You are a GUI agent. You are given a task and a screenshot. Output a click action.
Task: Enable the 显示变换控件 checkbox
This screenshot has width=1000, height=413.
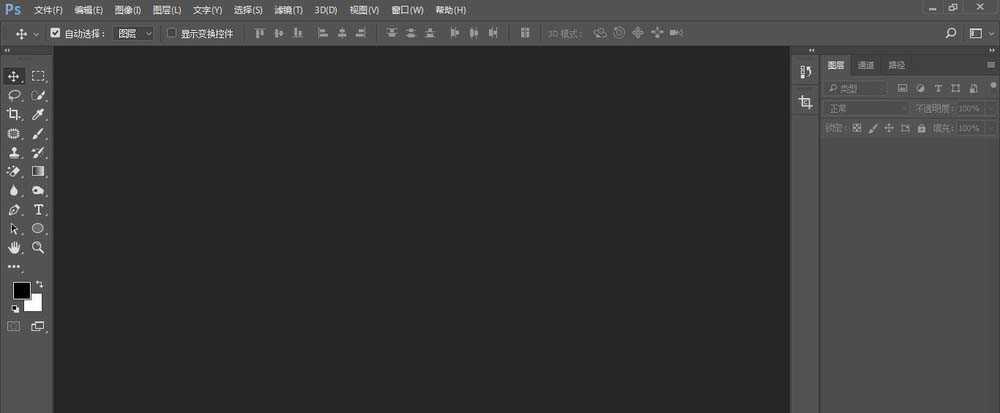point(172,33)
